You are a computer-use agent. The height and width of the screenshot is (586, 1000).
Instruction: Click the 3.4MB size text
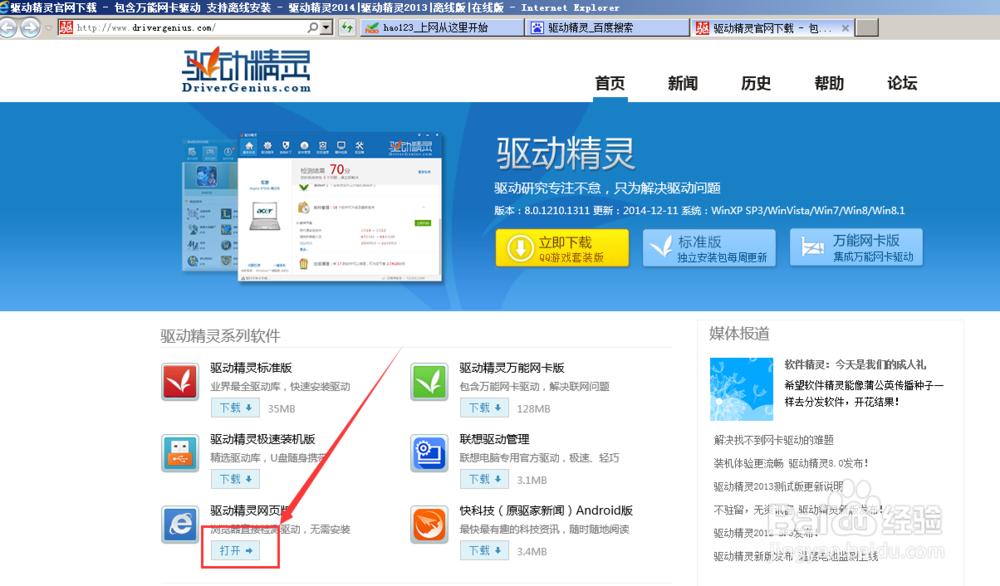coord(532,552)
